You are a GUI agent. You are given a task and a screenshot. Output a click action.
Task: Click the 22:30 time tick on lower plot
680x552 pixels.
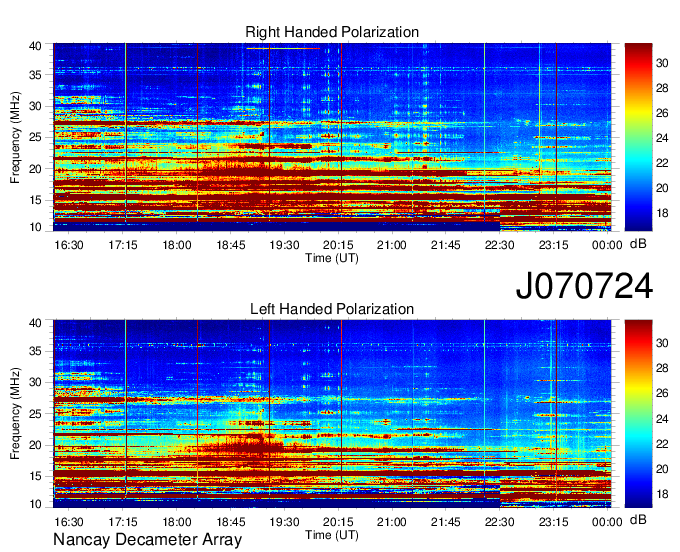[x=500, y=522]
